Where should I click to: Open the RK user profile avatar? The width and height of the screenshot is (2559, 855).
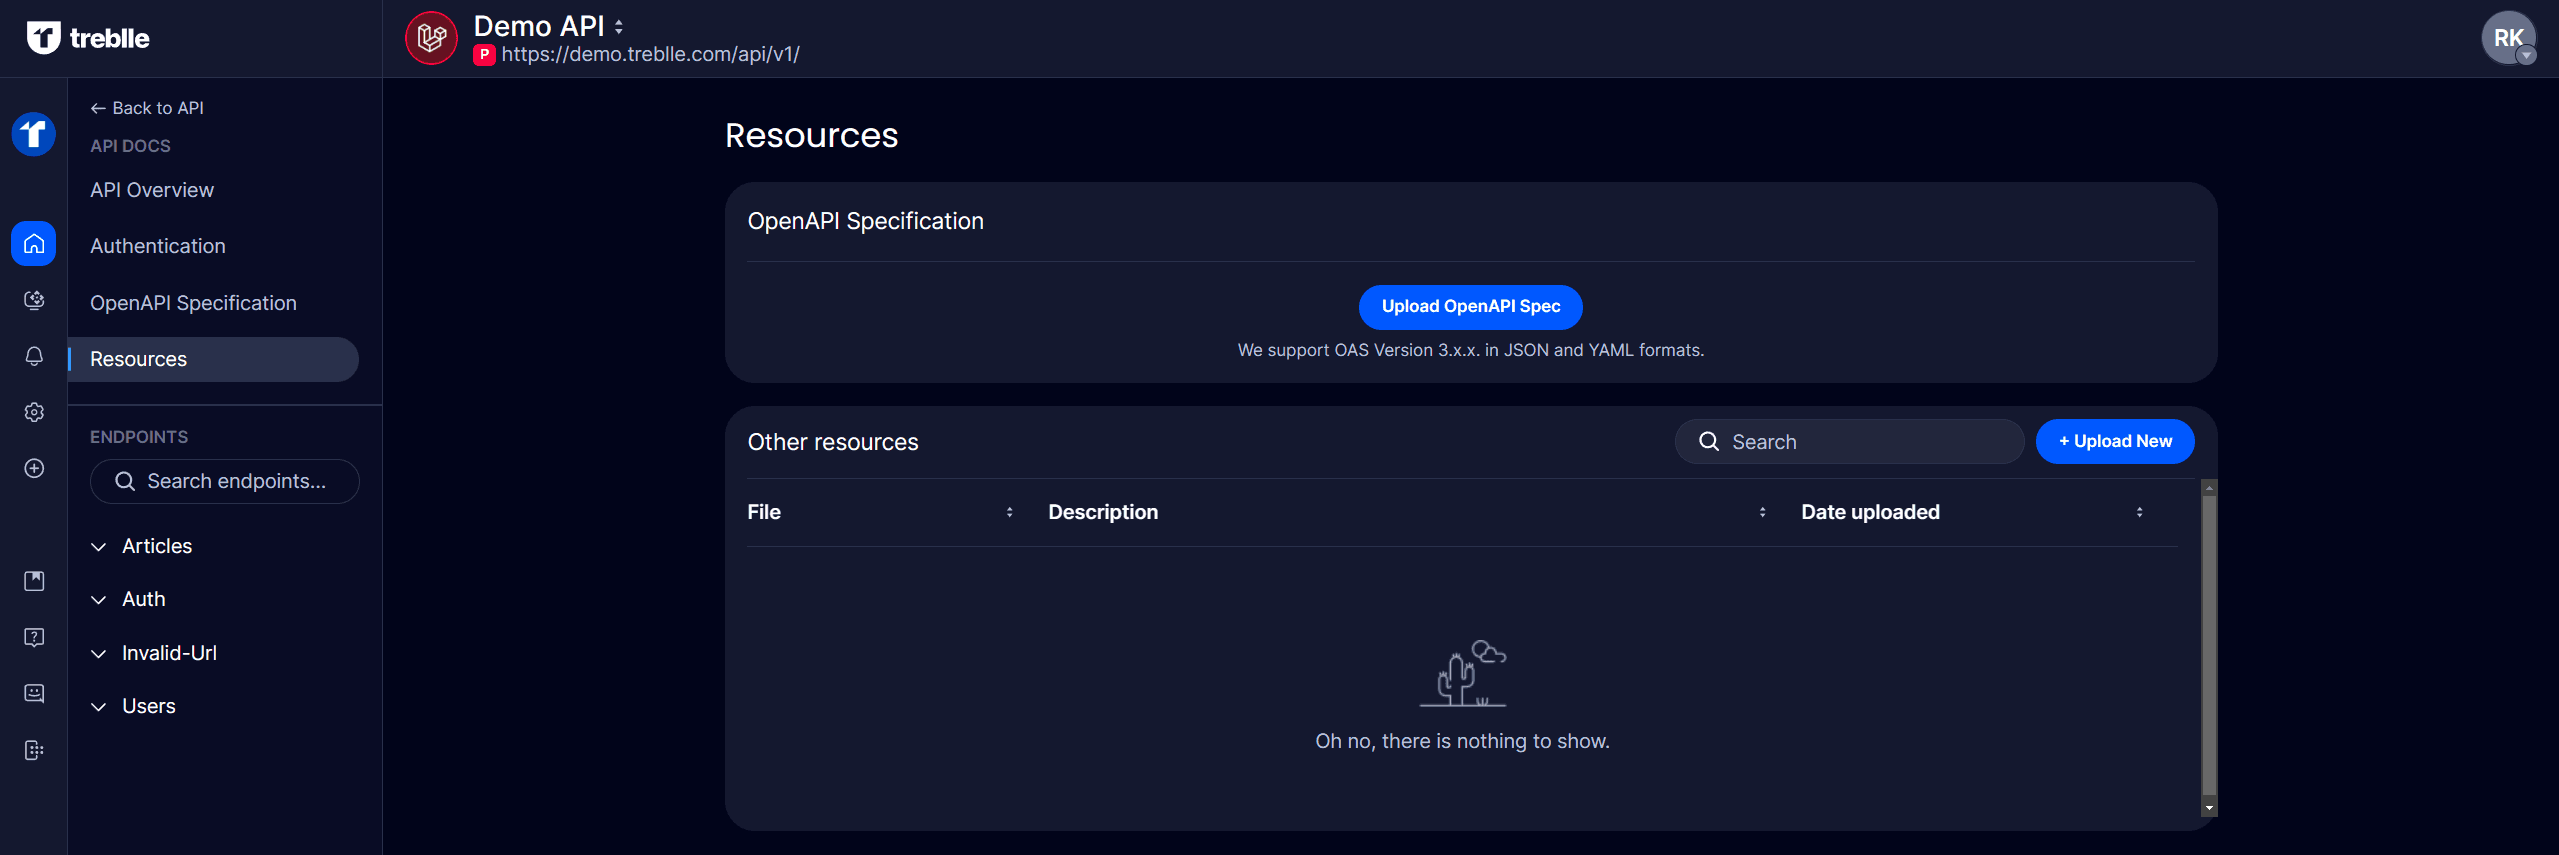coord(2507,38)
